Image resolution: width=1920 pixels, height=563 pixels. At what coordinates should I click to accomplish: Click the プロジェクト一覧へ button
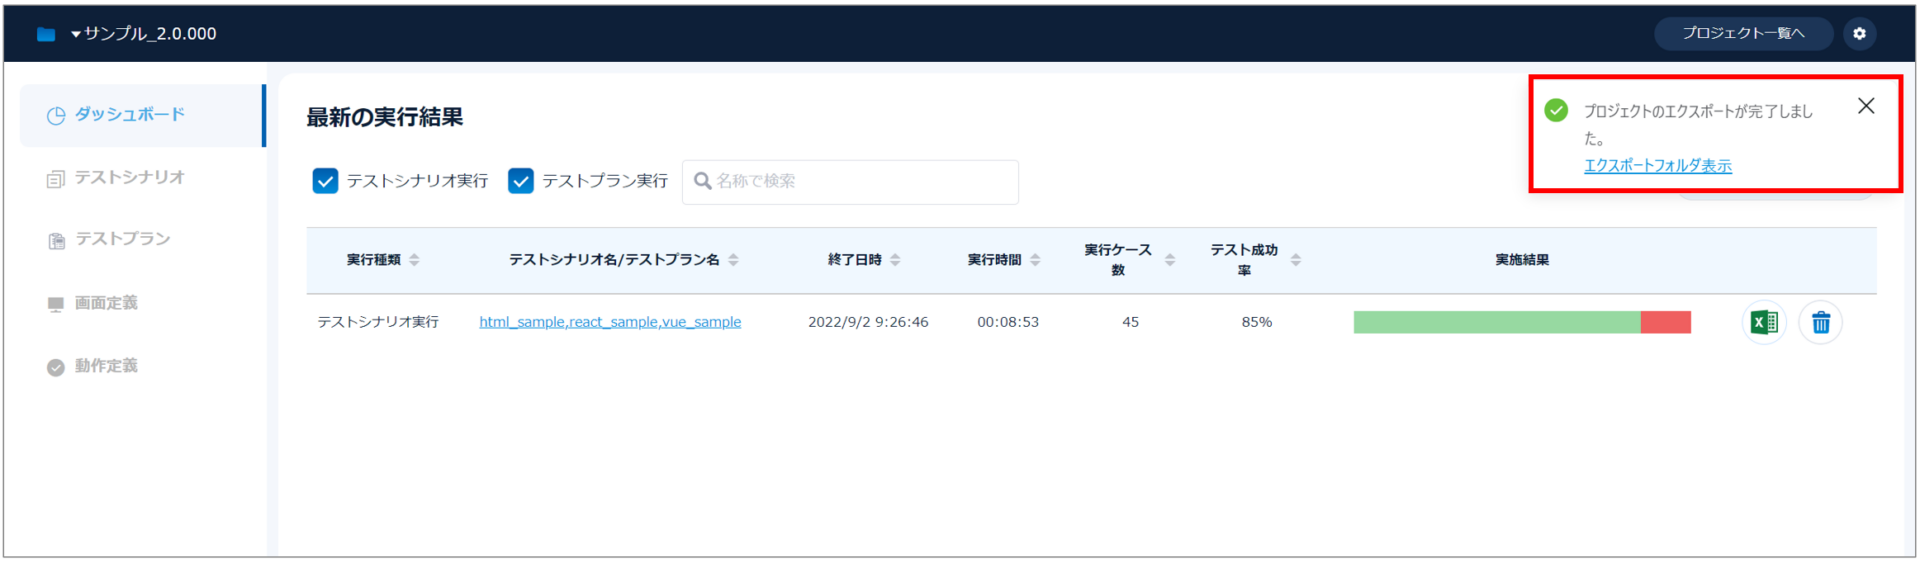[x=1742, y=33]
